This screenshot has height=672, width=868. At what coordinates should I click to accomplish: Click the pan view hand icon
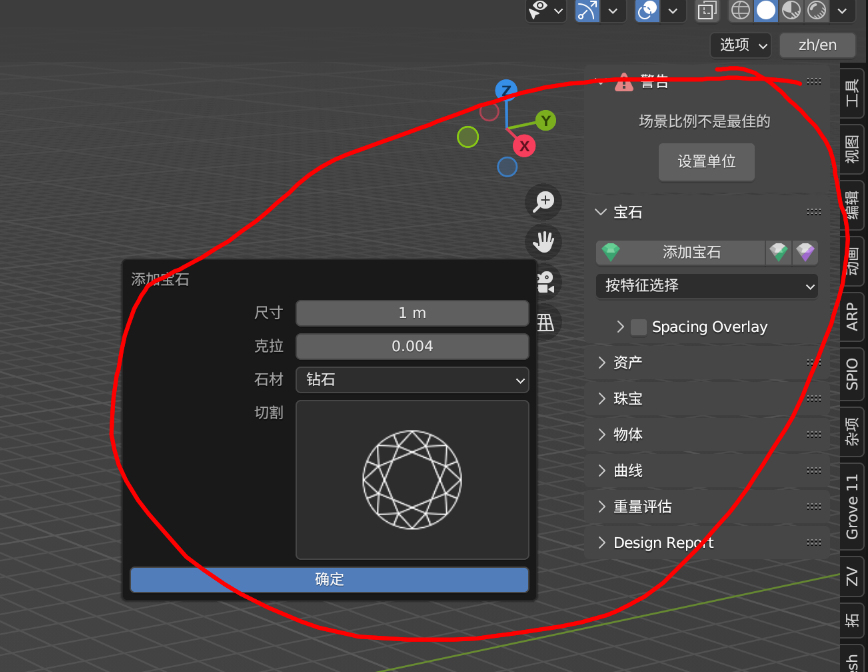pyautogui.click(x=544, y=242)
